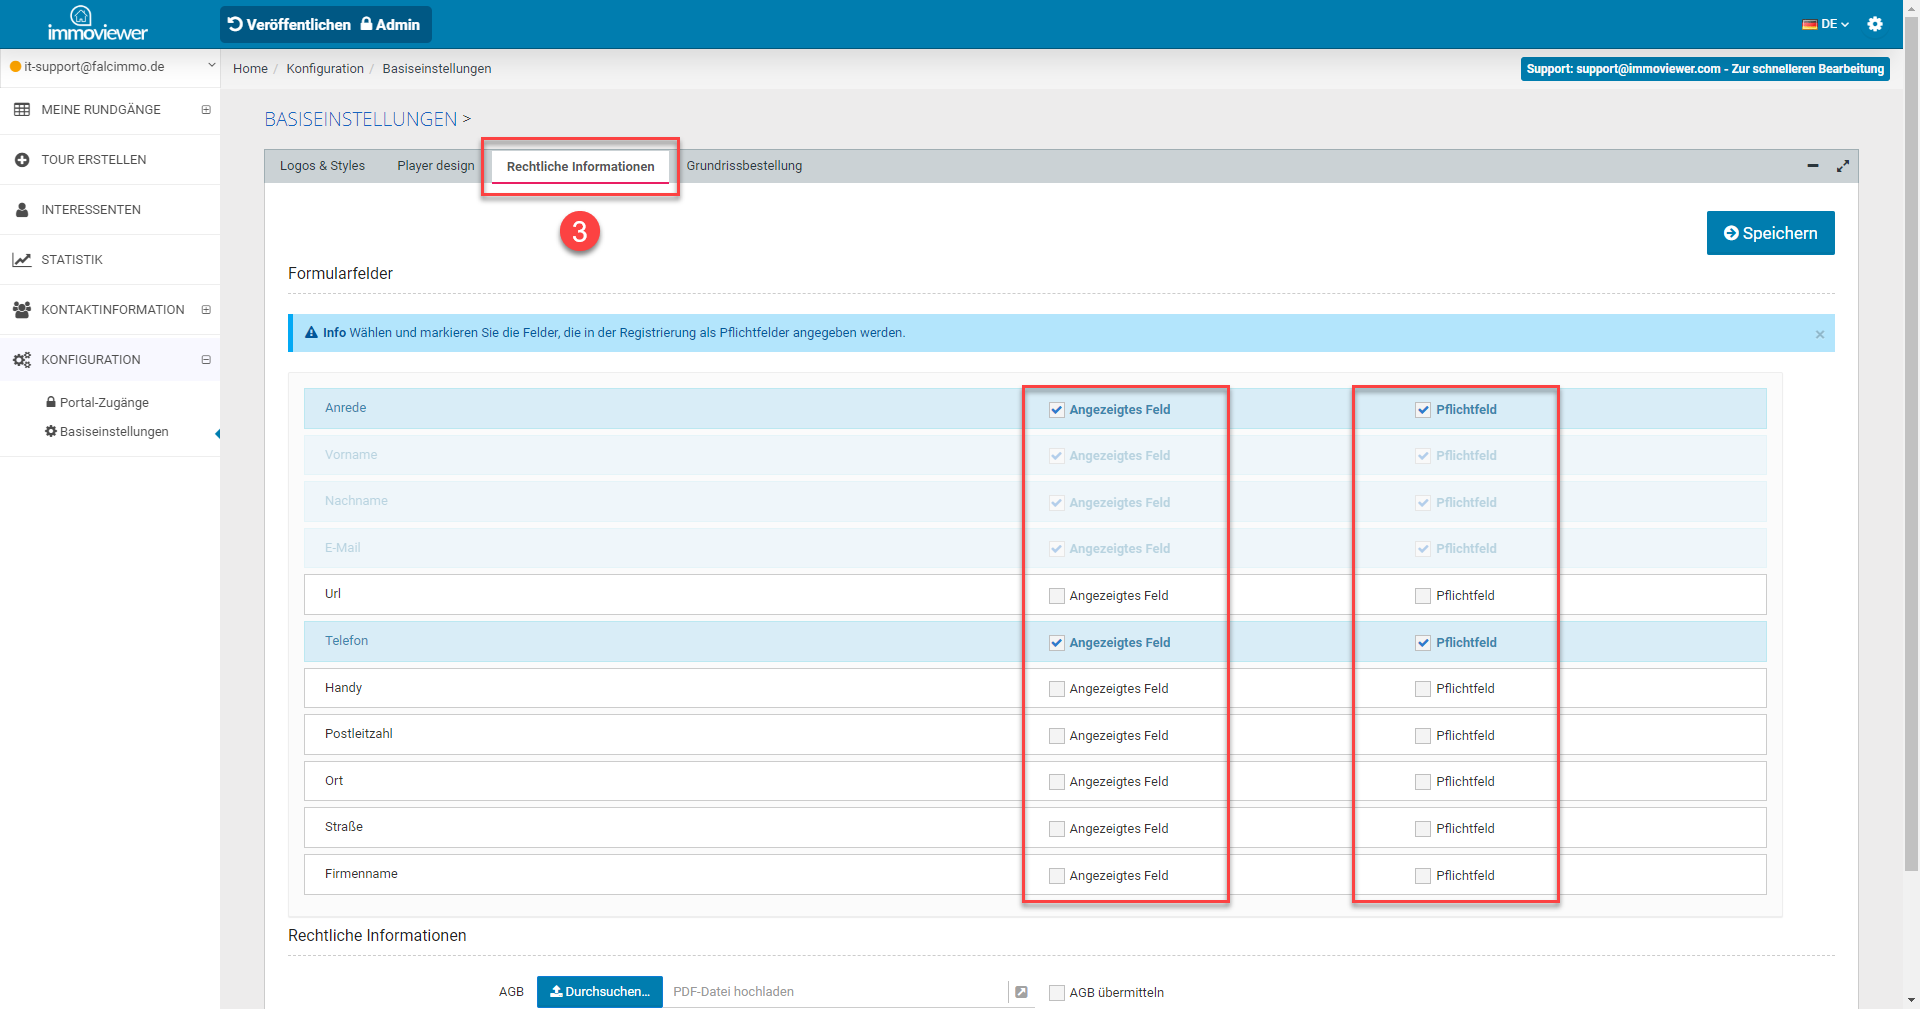Open the Grundrissbestellung tab
The image size is (1920, 1009).
point(744,166)
